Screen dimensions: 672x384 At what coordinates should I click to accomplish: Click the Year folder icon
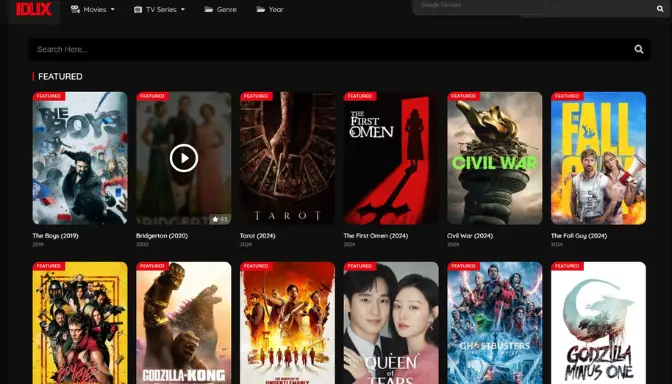point(261,9)
